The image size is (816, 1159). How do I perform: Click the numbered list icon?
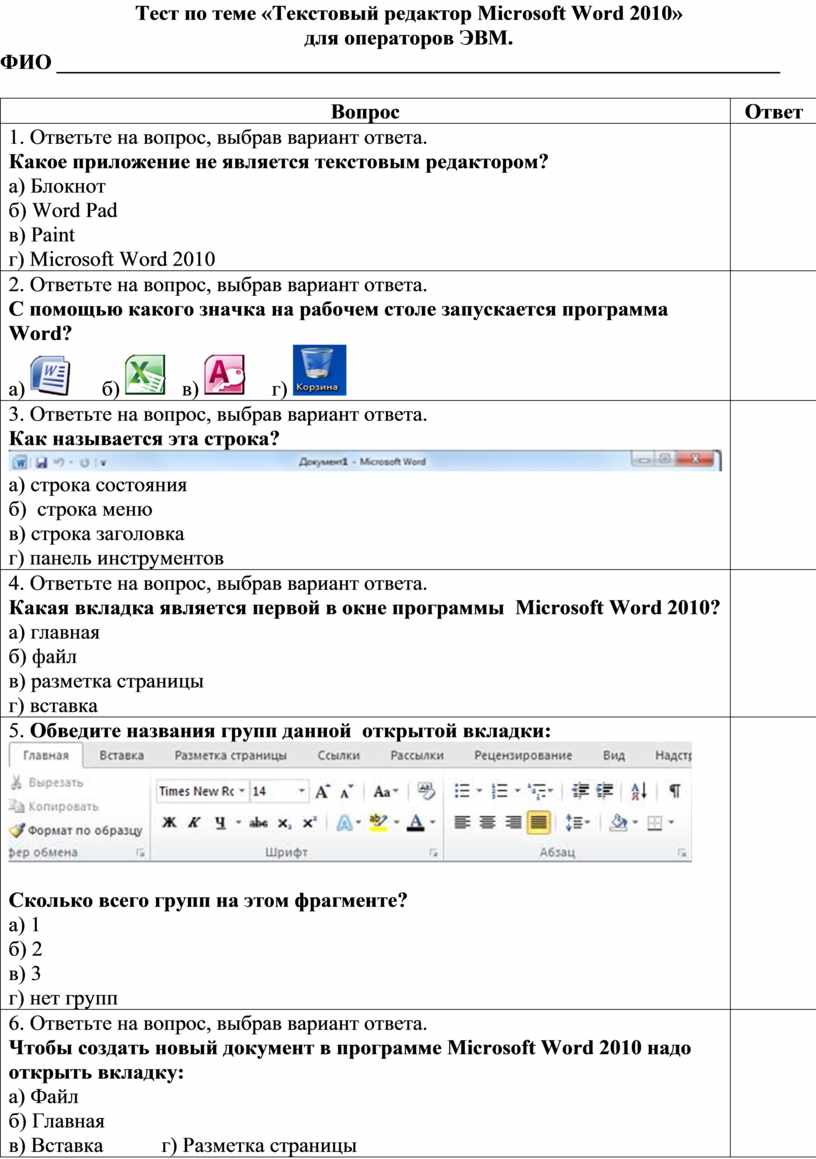(500, 791)
